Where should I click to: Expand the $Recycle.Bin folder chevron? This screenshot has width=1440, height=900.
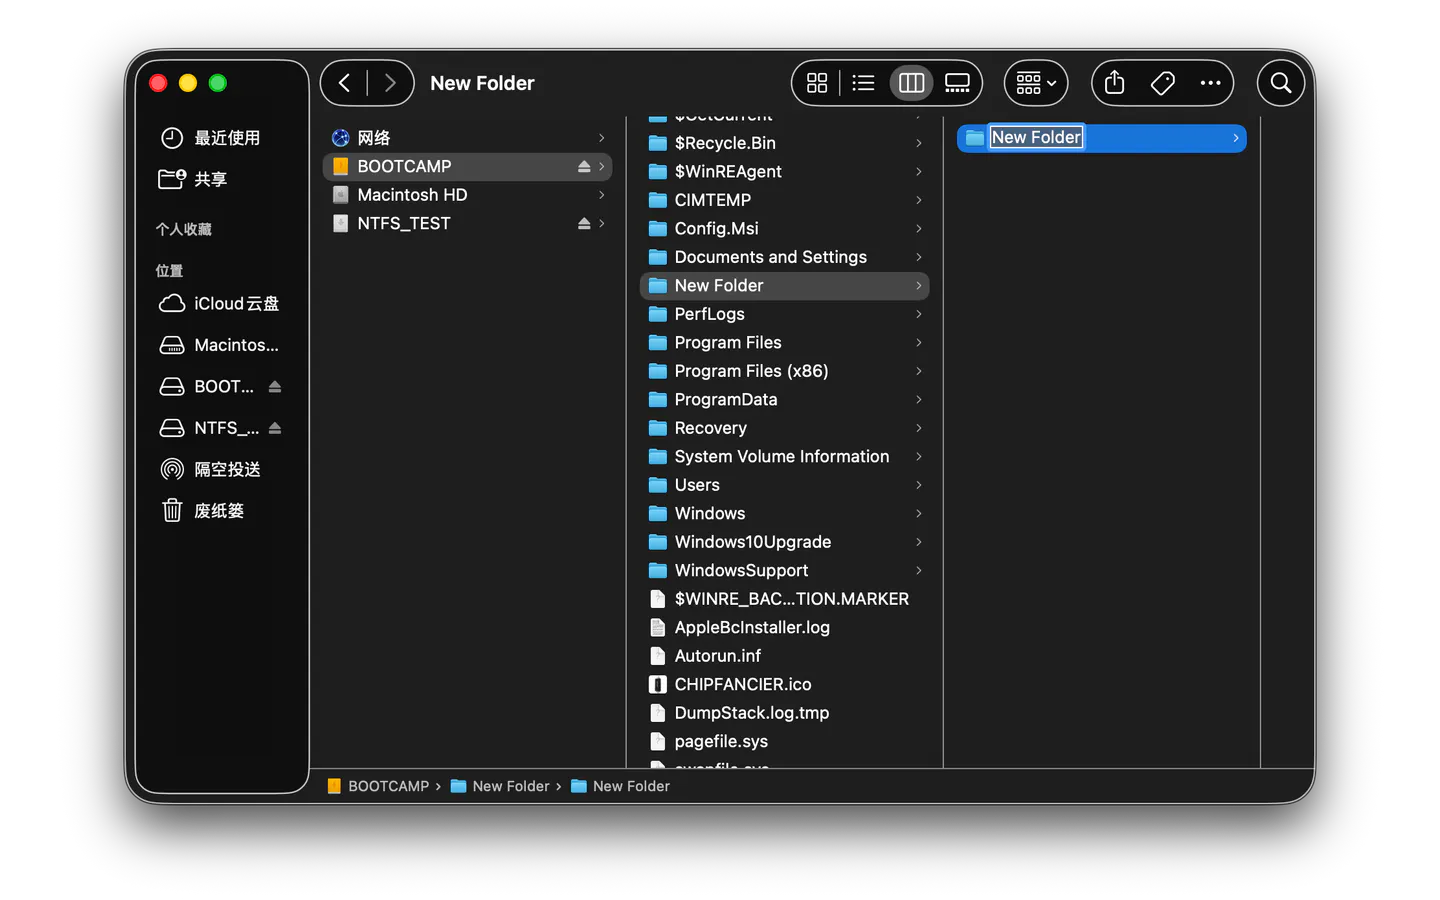[x=918, y=143]
